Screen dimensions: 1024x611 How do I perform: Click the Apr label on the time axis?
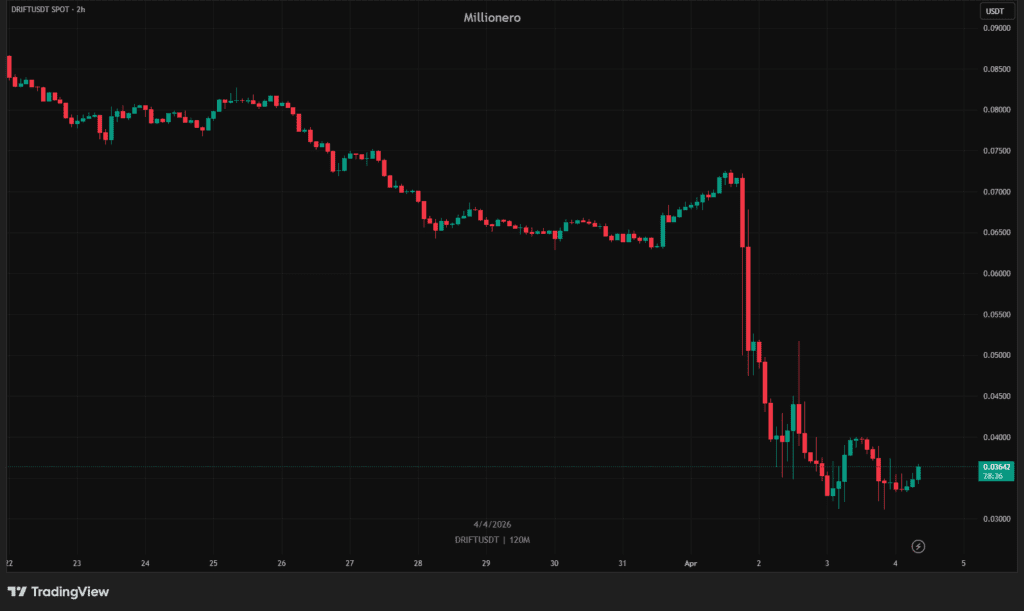[691, 563]
